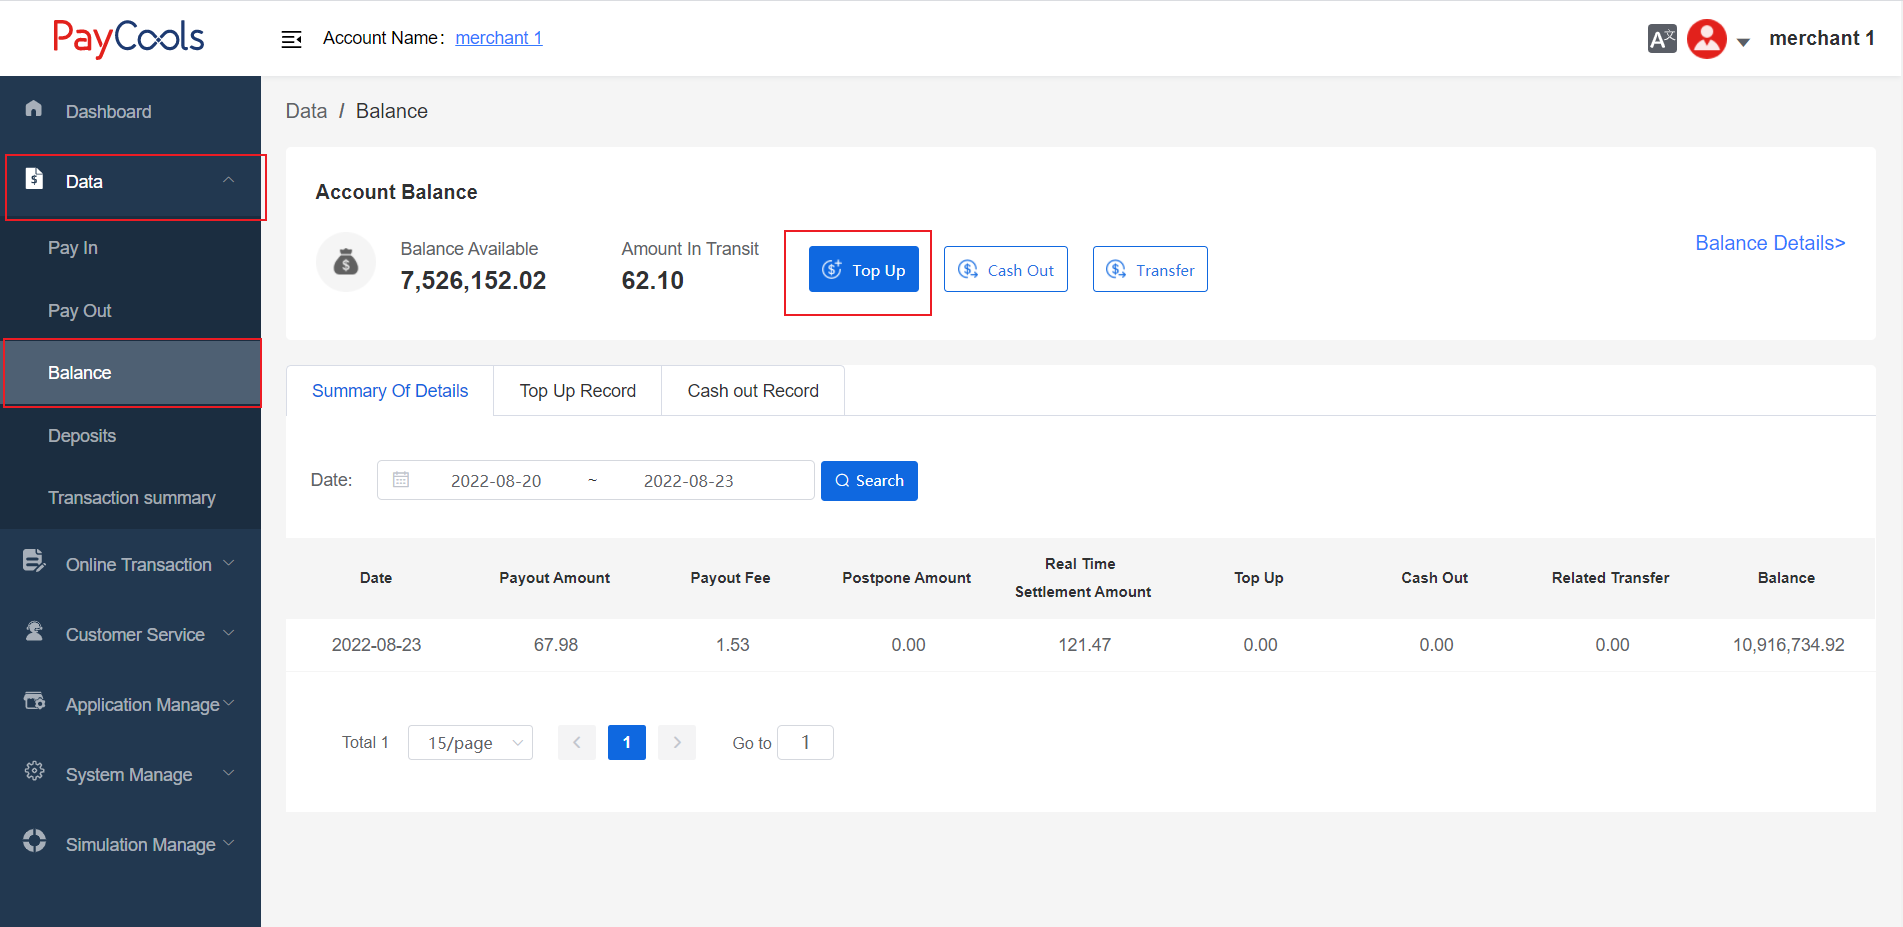Click the Go to page input field

click(805, 743)
